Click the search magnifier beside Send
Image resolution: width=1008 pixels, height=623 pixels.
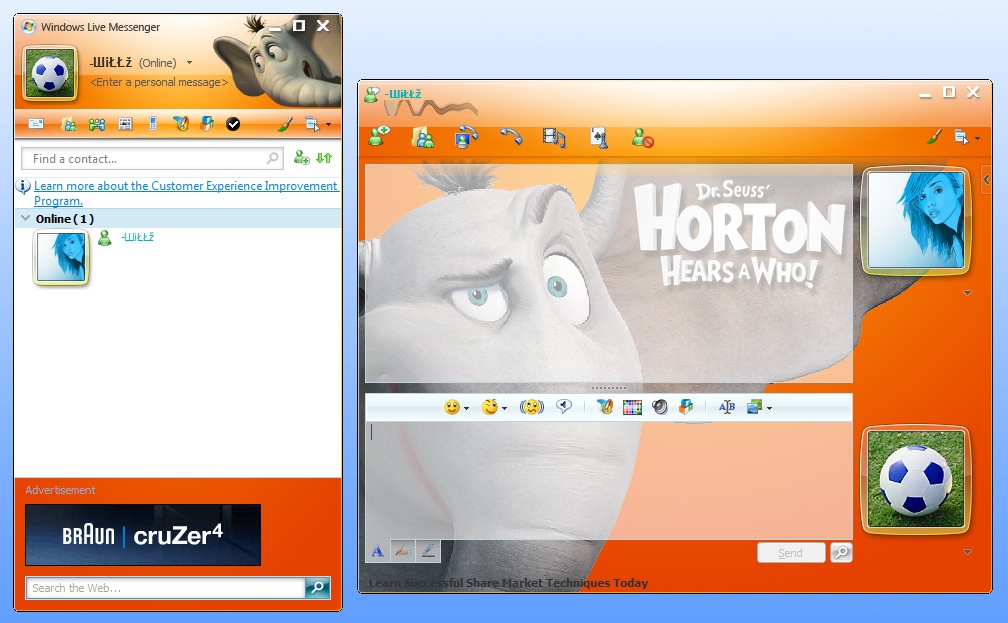pos(841,552)
